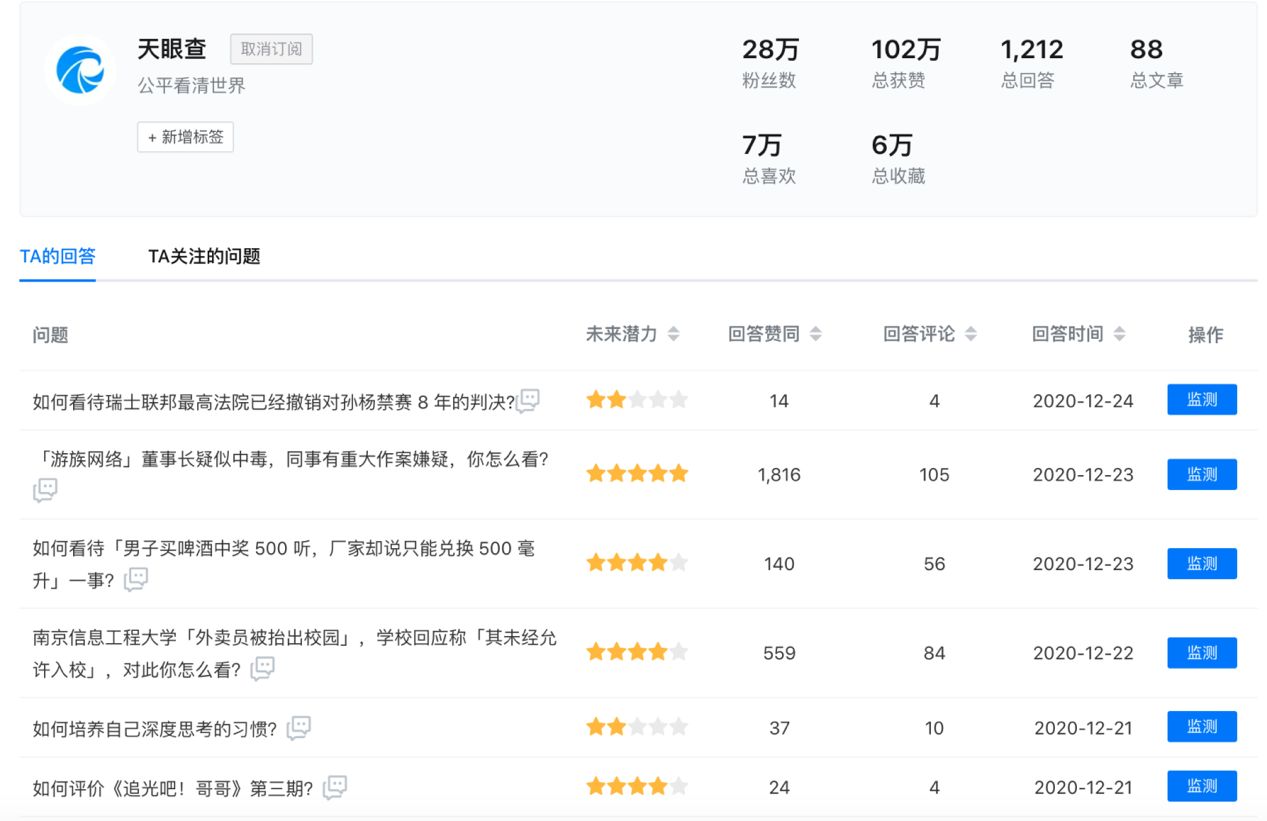This screenshot has height=821, width=1267.
Task: Click the 1,816 upvote count
Action: pyautogui.click(x=779, y=475)
